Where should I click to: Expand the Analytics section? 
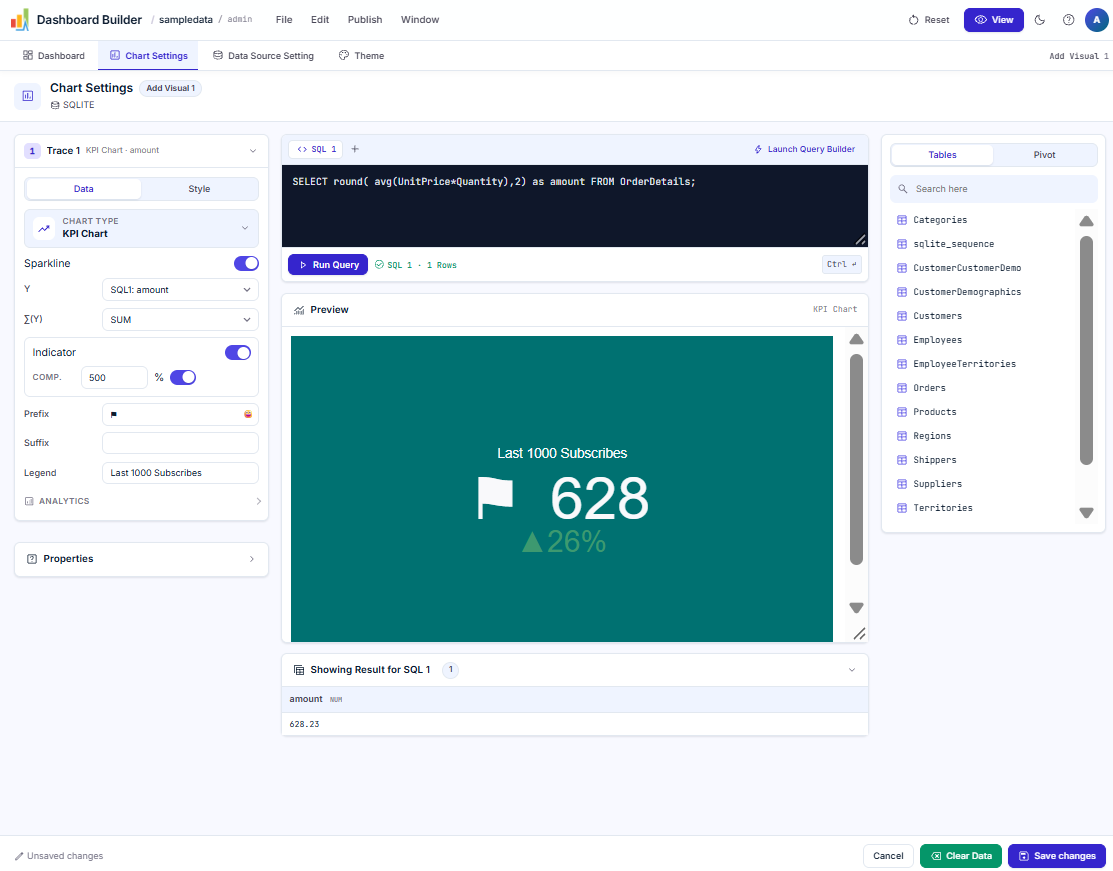tap(142, 501)
